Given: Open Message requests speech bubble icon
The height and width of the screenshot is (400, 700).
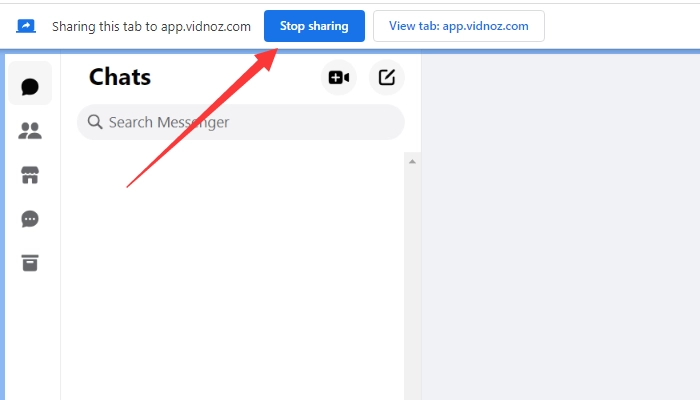Looking at the screenshot, I should 30,219.
